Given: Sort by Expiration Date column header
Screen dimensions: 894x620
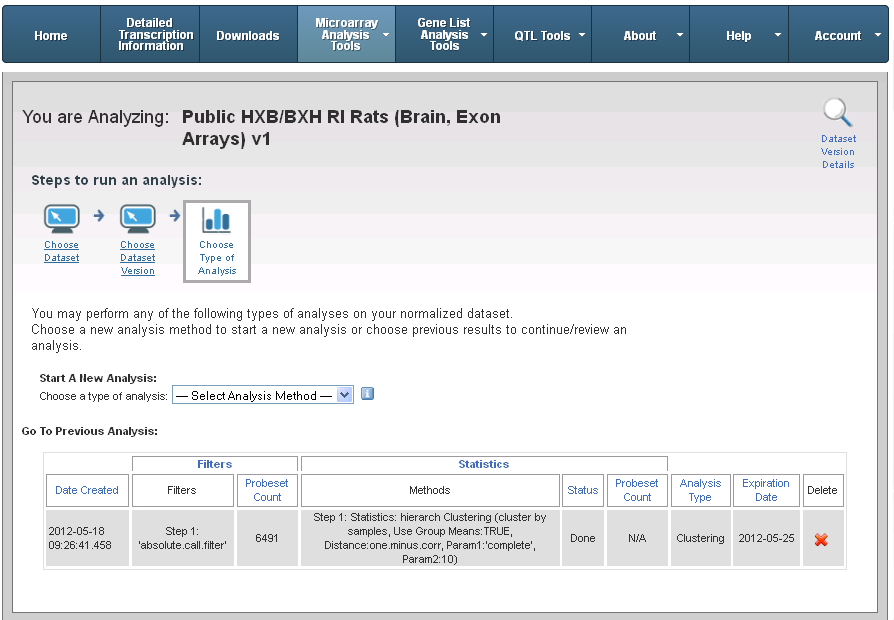Looking at the screenshot, I should click(766, 490).
